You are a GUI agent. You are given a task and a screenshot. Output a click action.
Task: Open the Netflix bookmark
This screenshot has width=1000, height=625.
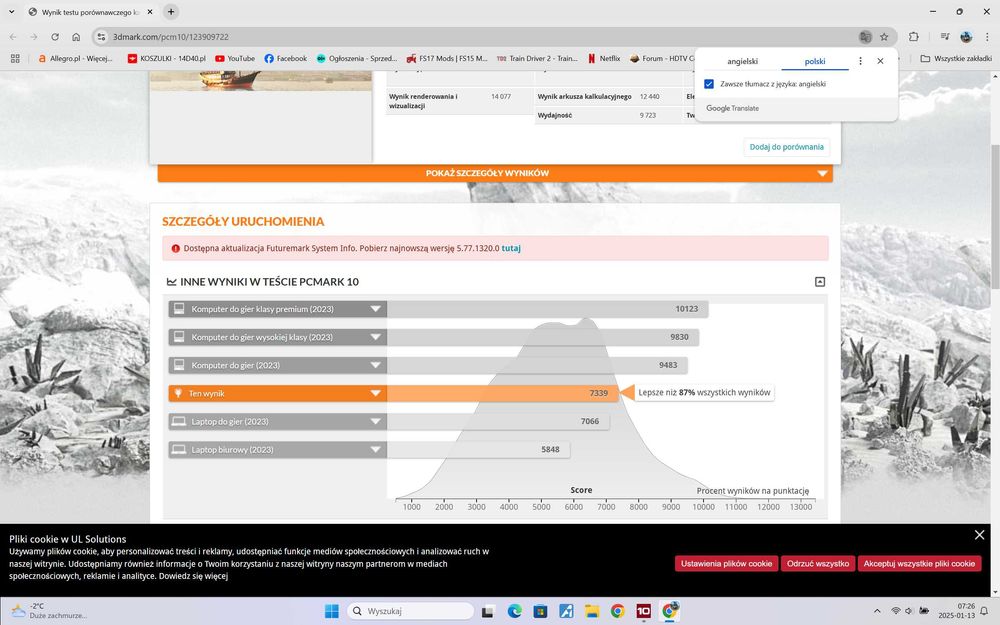coord(603,58)
